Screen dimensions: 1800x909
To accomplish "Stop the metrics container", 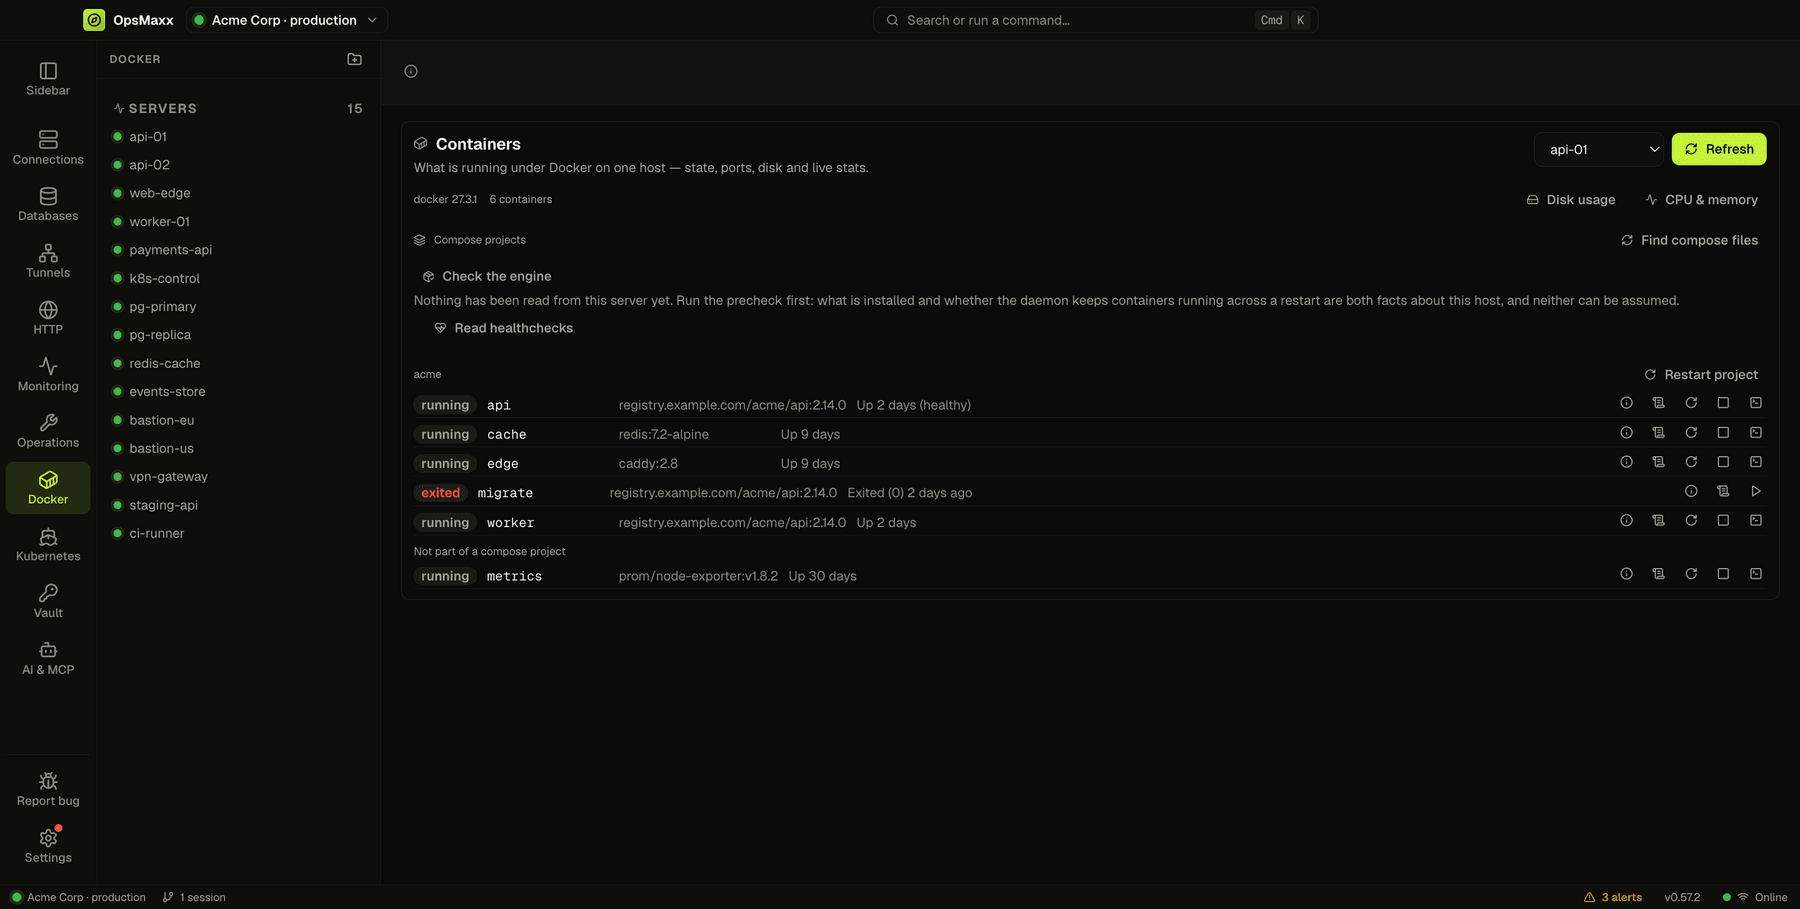I will [x=1723, y=574].
